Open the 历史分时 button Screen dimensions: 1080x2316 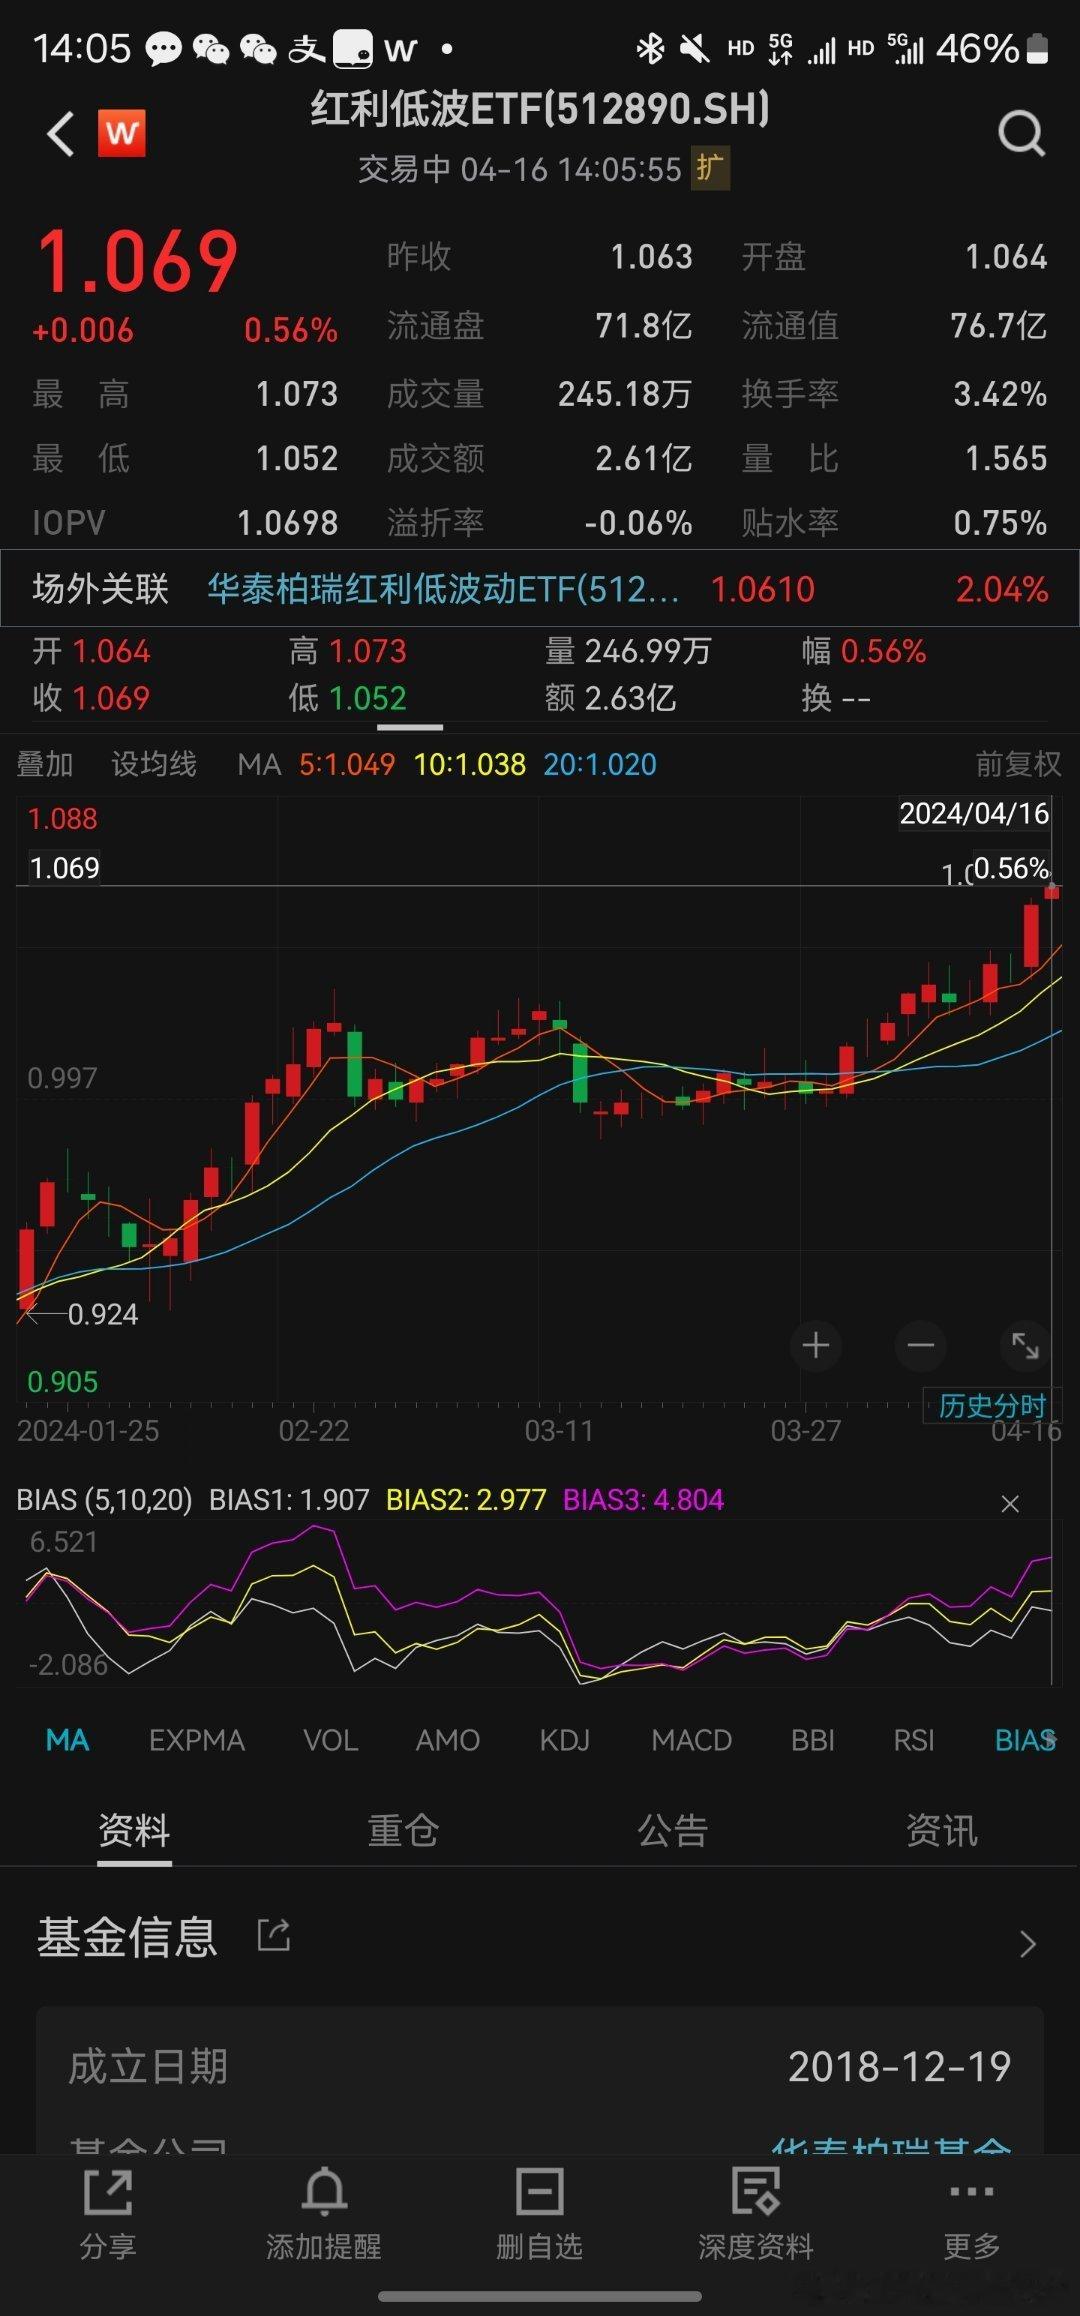[992, 1406]
